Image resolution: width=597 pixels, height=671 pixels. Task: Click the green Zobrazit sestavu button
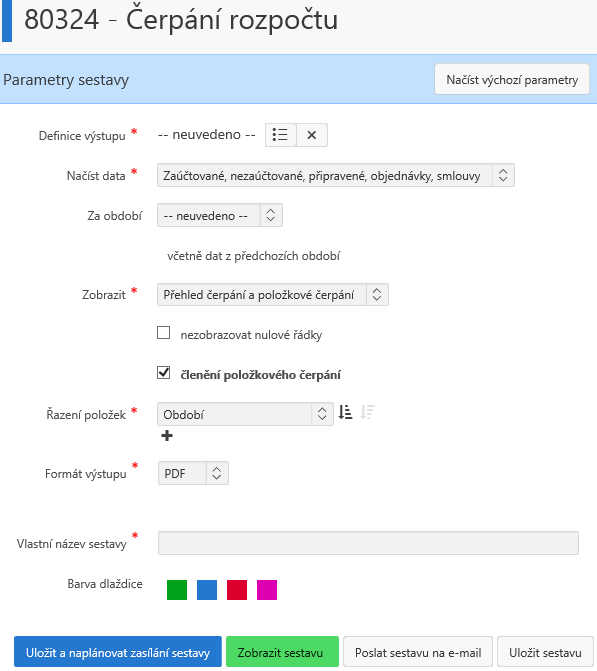[x=282, y=652]
